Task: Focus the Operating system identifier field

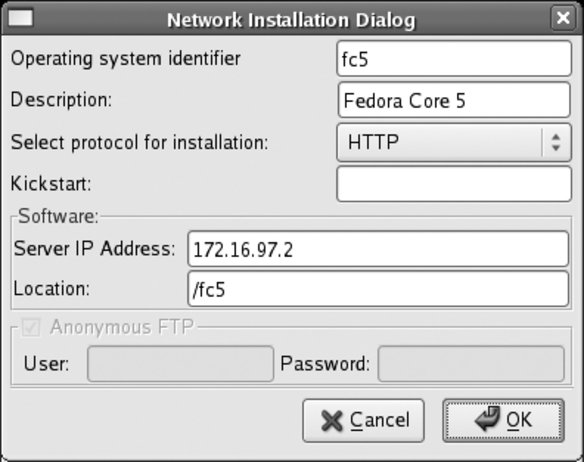Action: [x=454, y=59]
